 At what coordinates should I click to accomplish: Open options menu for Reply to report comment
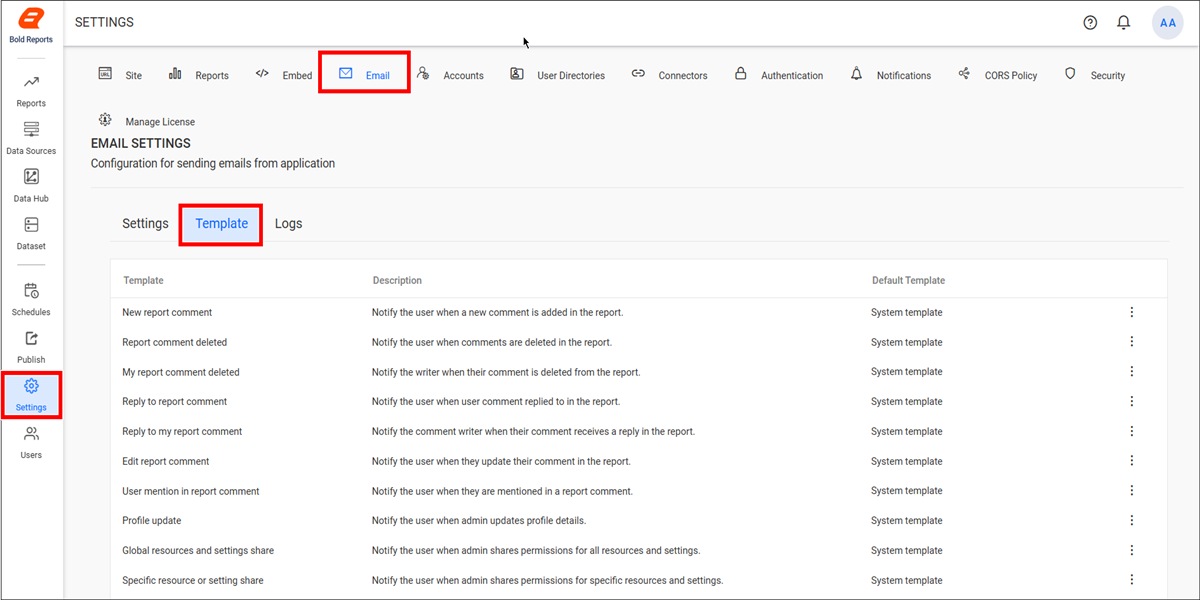click(x=1132, y=401)
